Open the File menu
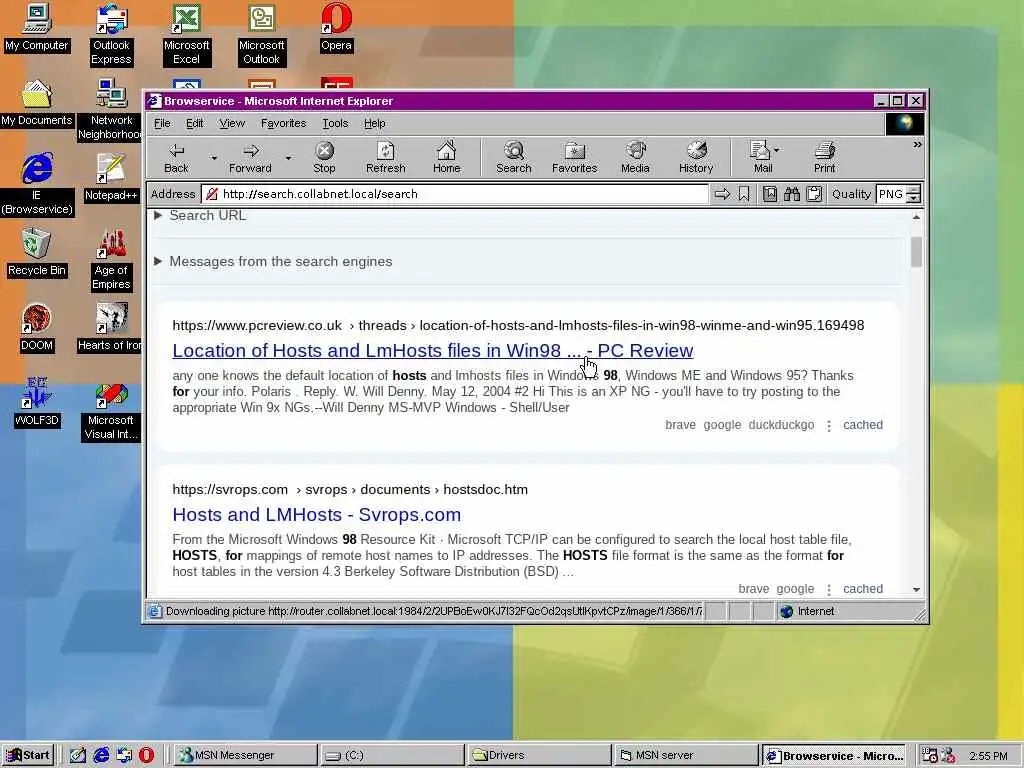 click(162, 123)
